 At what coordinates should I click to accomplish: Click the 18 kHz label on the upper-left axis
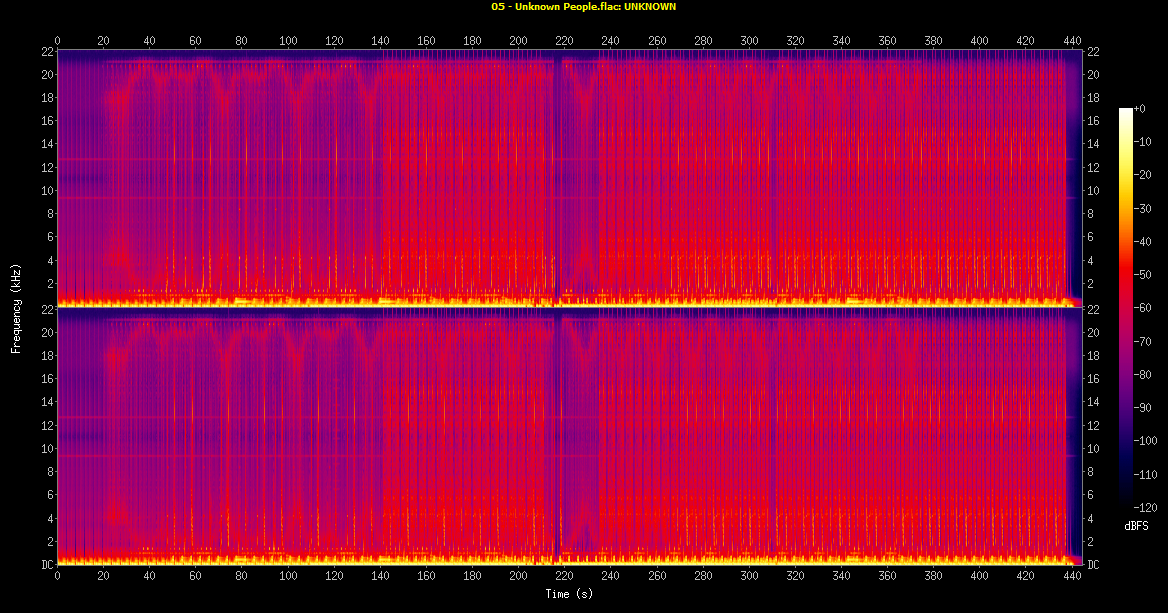click(45, 98)
